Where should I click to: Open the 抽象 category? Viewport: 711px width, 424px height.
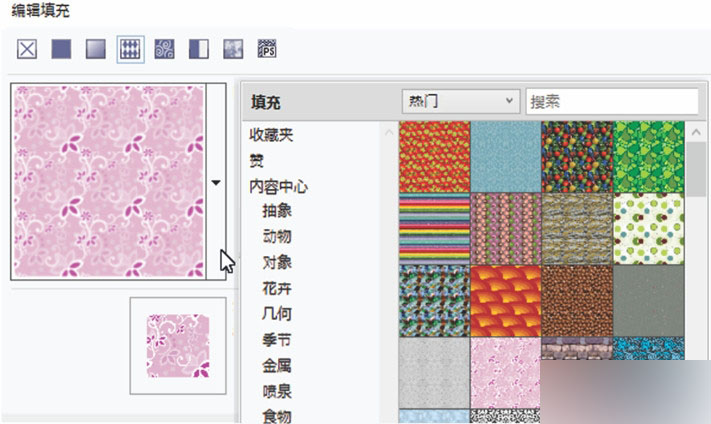click(277, 211)
